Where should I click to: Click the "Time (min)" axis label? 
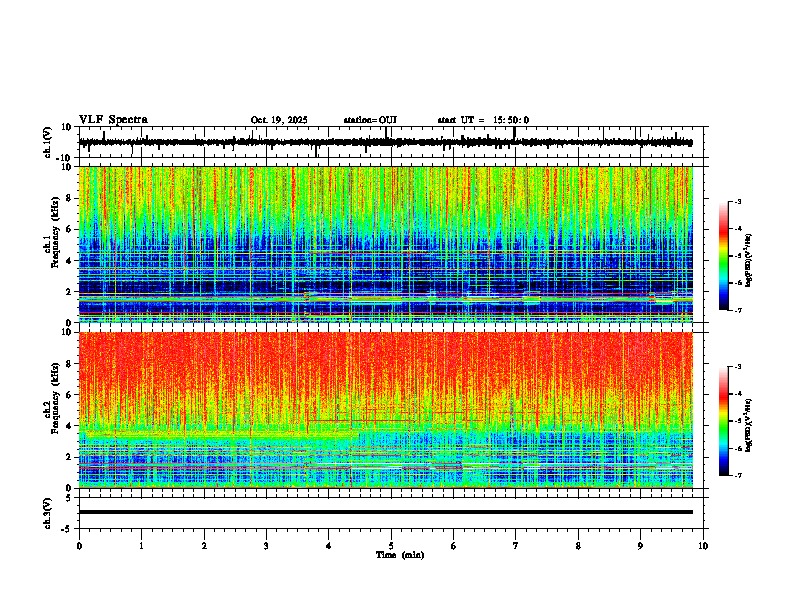[x=400, y=555]
